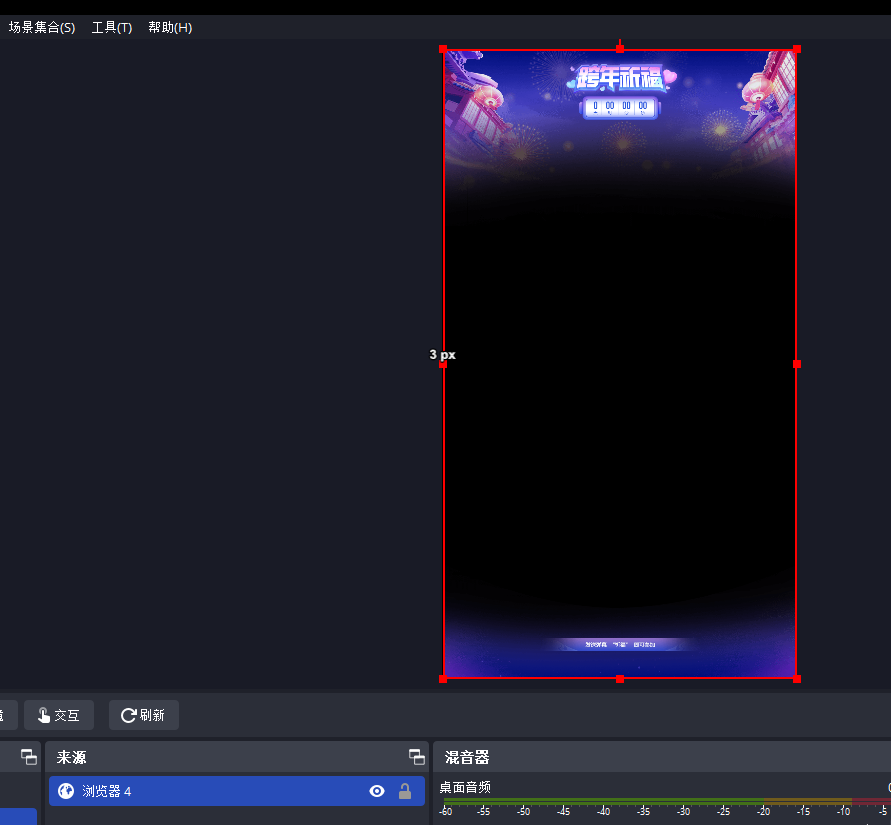
Task: Click the right-middle red handle of the preview
Action: [797, 364]
